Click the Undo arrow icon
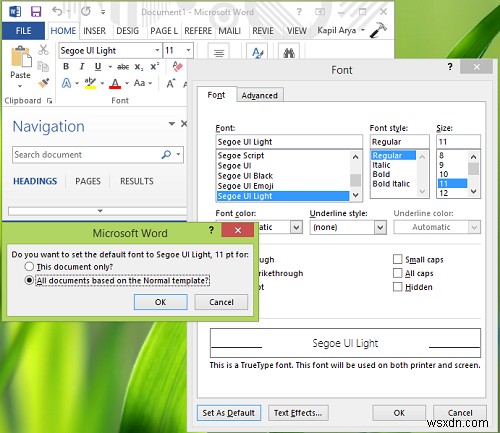This screenshot has width=500, height=433. click(x=58, y=11)
